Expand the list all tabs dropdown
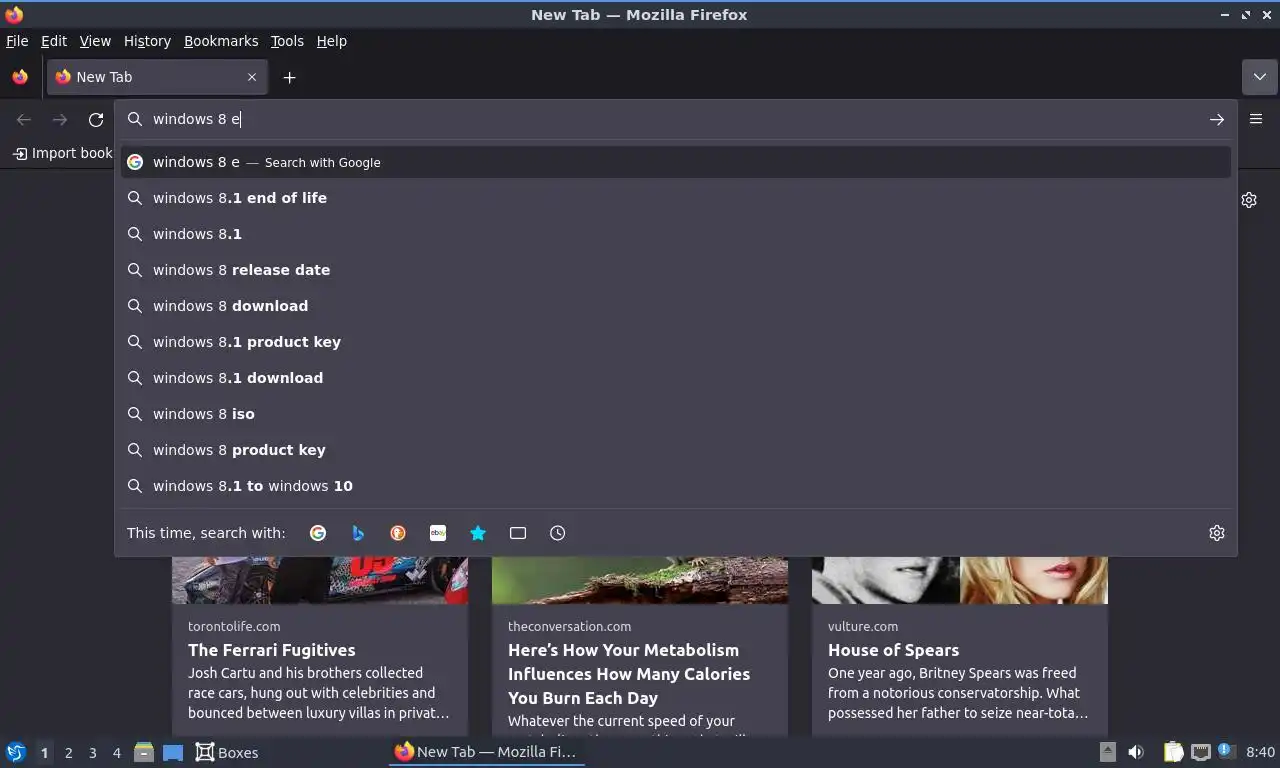 (1259, 77)
